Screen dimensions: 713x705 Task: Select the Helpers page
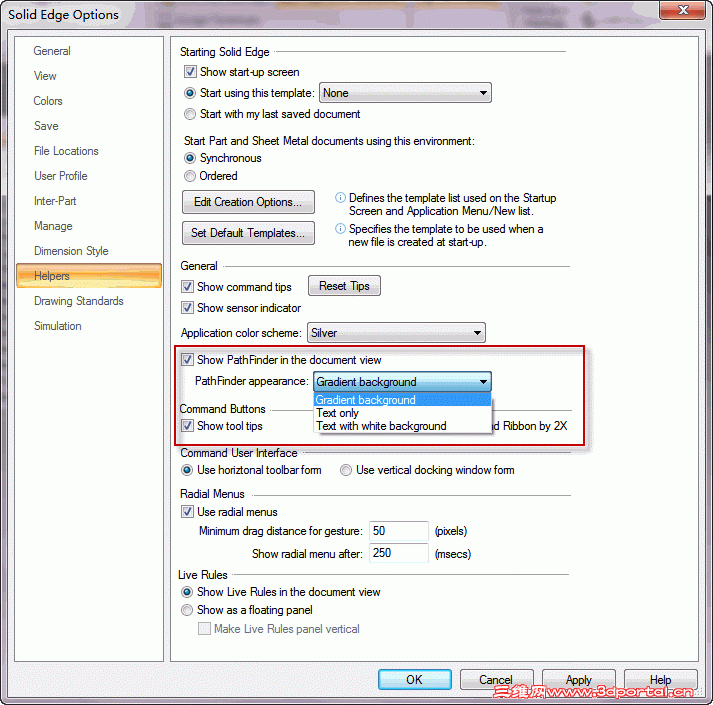89,276
